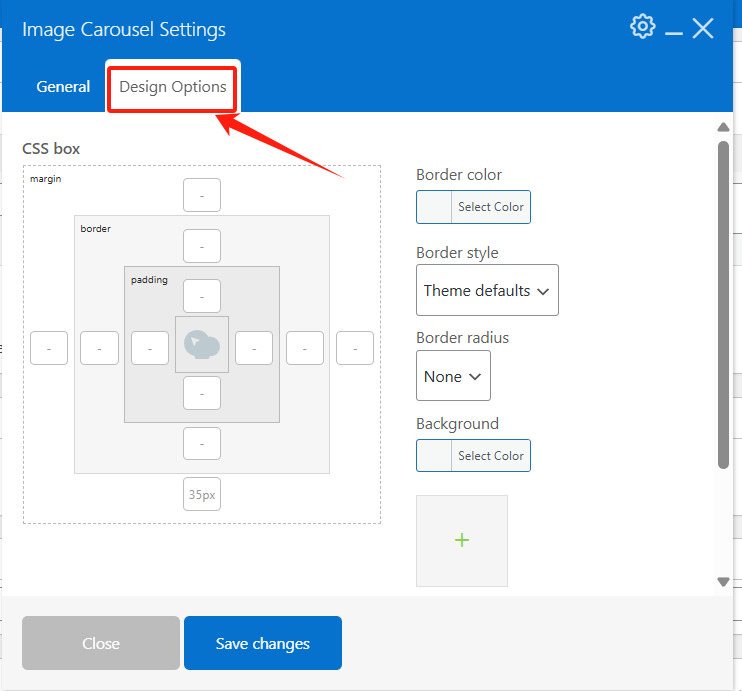Close panel with the X icon
The image size is (742, 691).
703,28
